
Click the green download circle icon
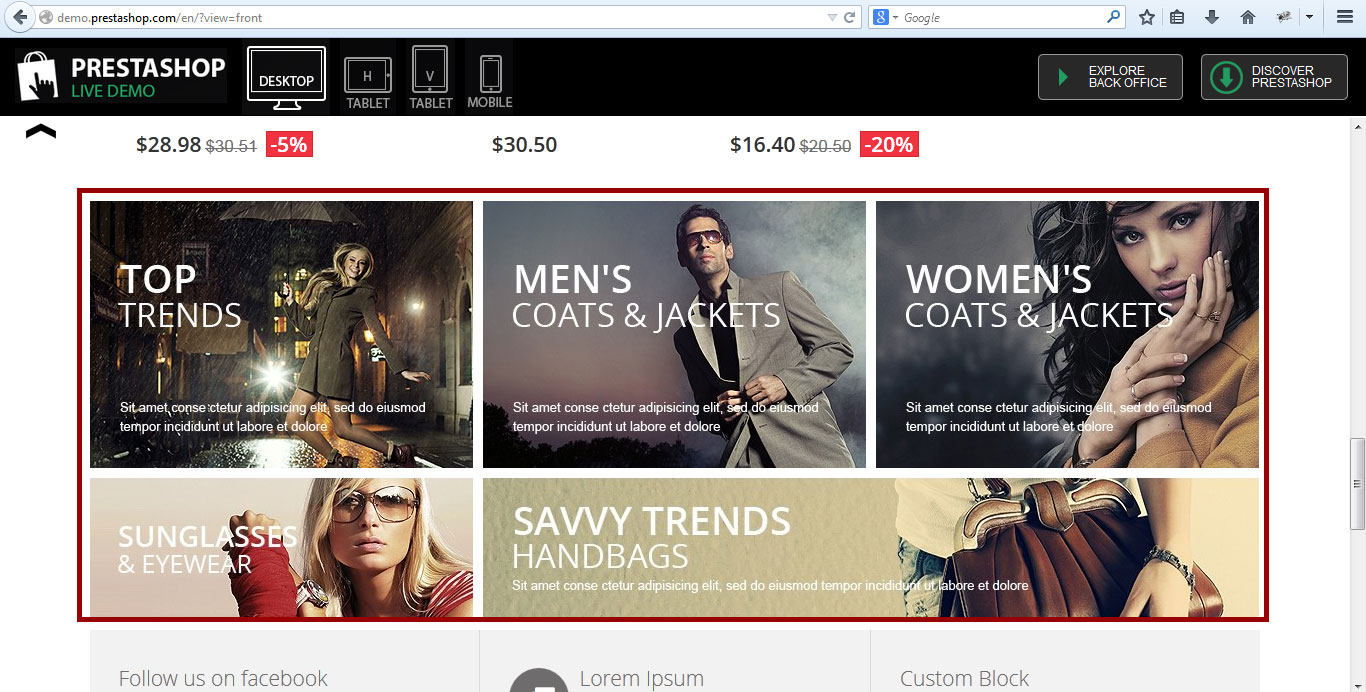point(1226,77)
